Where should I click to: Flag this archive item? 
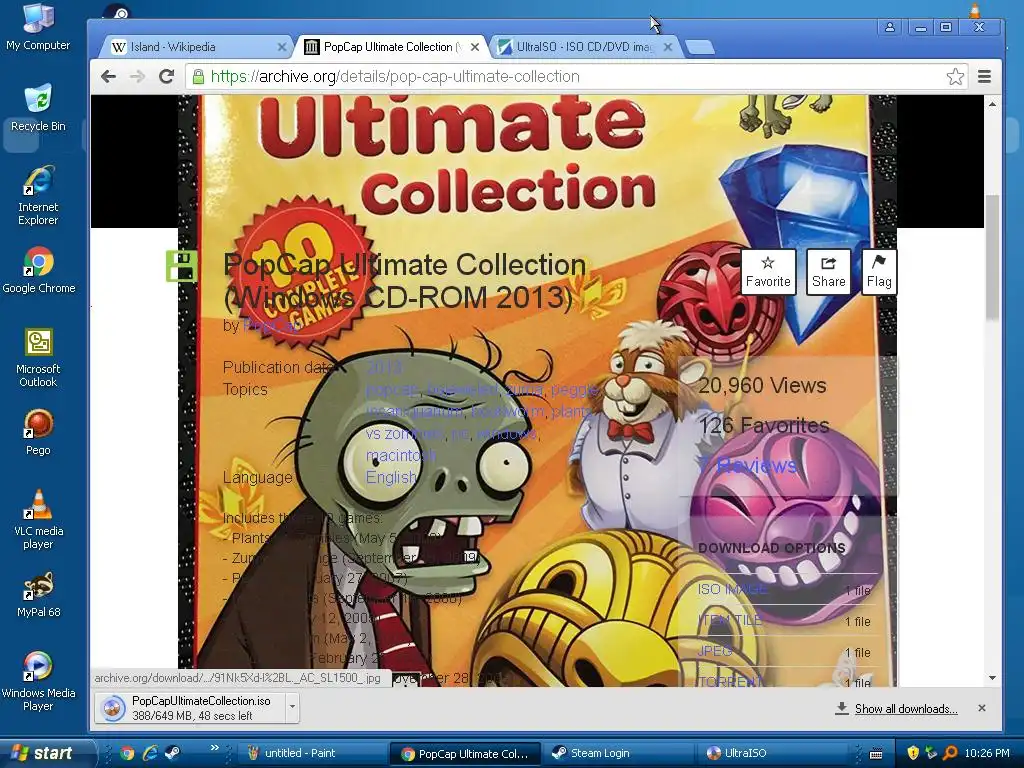878,272
